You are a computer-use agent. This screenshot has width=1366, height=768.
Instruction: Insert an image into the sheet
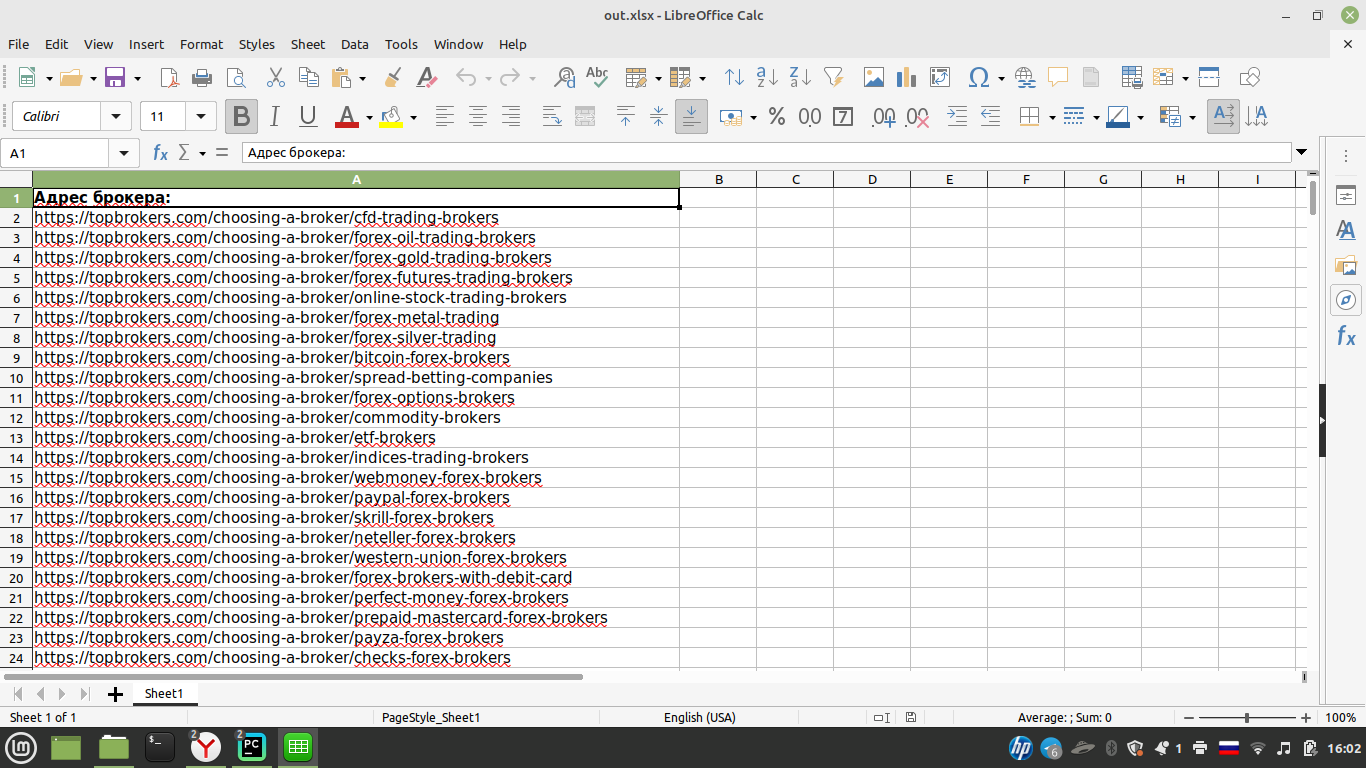click(x=874, y=77)
